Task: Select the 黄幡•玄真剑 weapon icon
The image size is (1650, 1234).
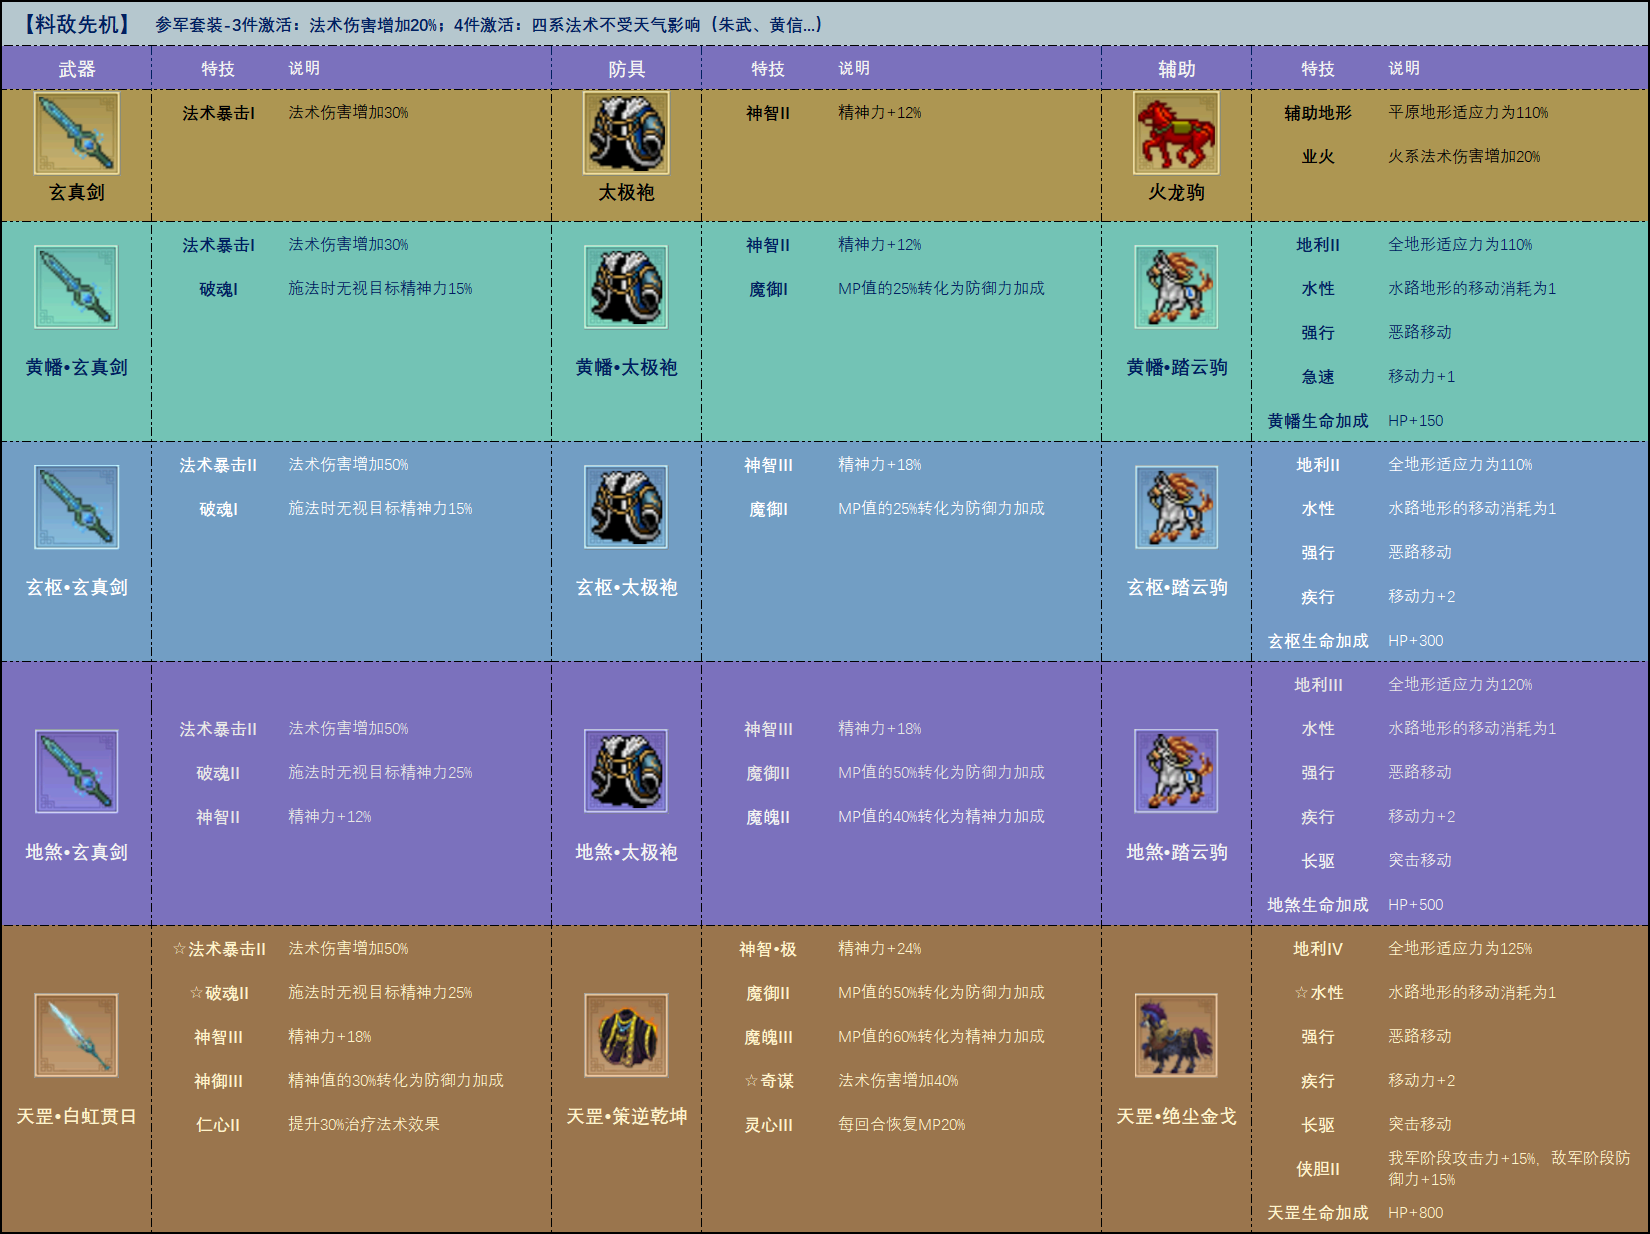Action: (x=77, y=287)
